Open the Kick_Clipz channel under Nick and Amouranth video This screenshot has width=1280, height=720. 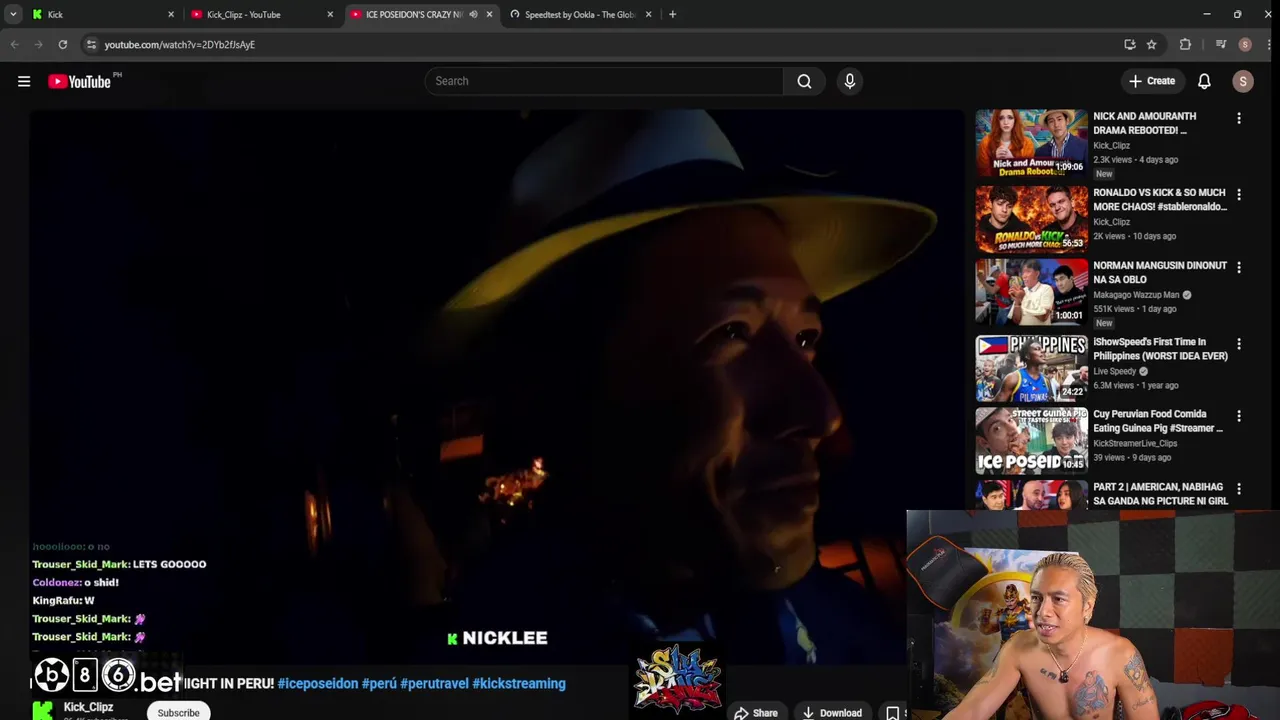pyautogui.click(x=1111, y=145)
